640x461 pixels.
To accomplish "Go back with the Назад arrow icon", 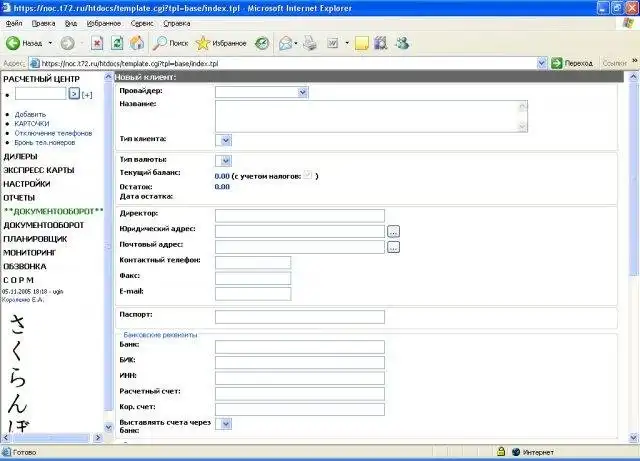I will point(13,43).
